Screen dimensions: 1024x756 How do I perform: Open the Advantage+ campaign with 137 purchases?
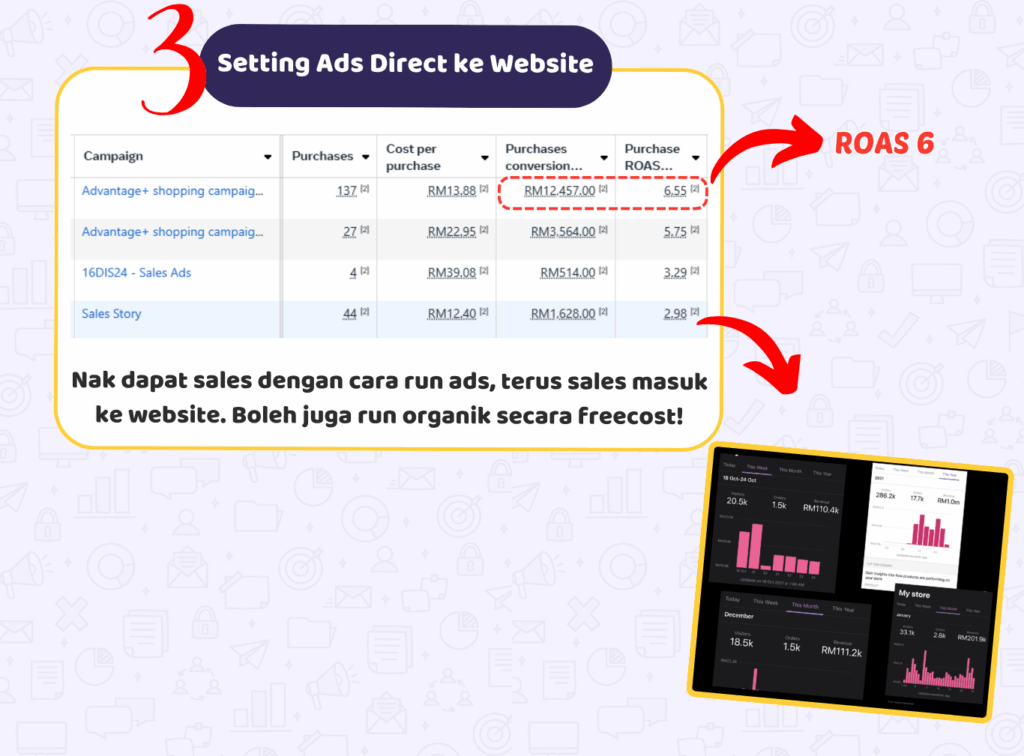172,191
